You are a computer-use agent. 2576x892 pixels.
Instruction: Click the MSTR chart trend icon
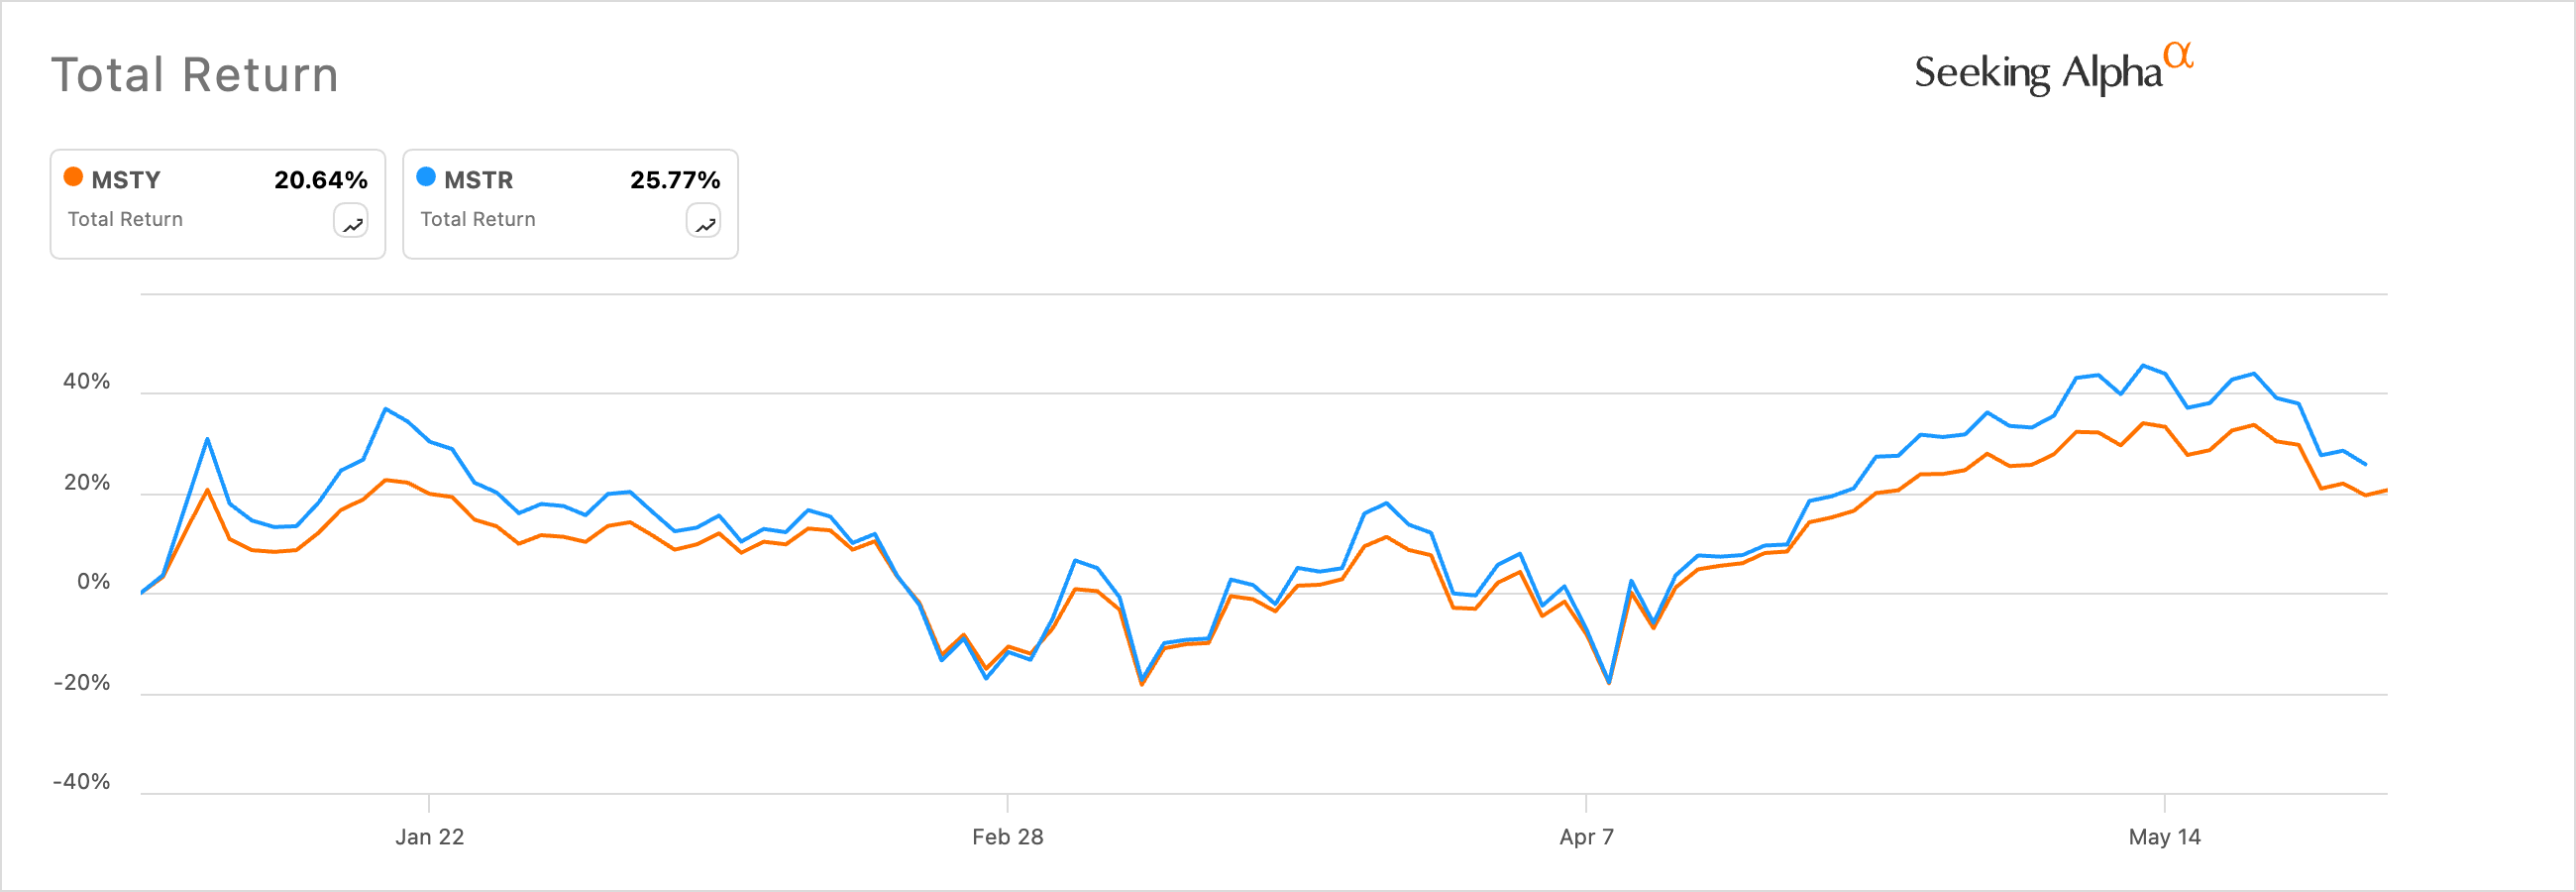(x=704, y=221)
